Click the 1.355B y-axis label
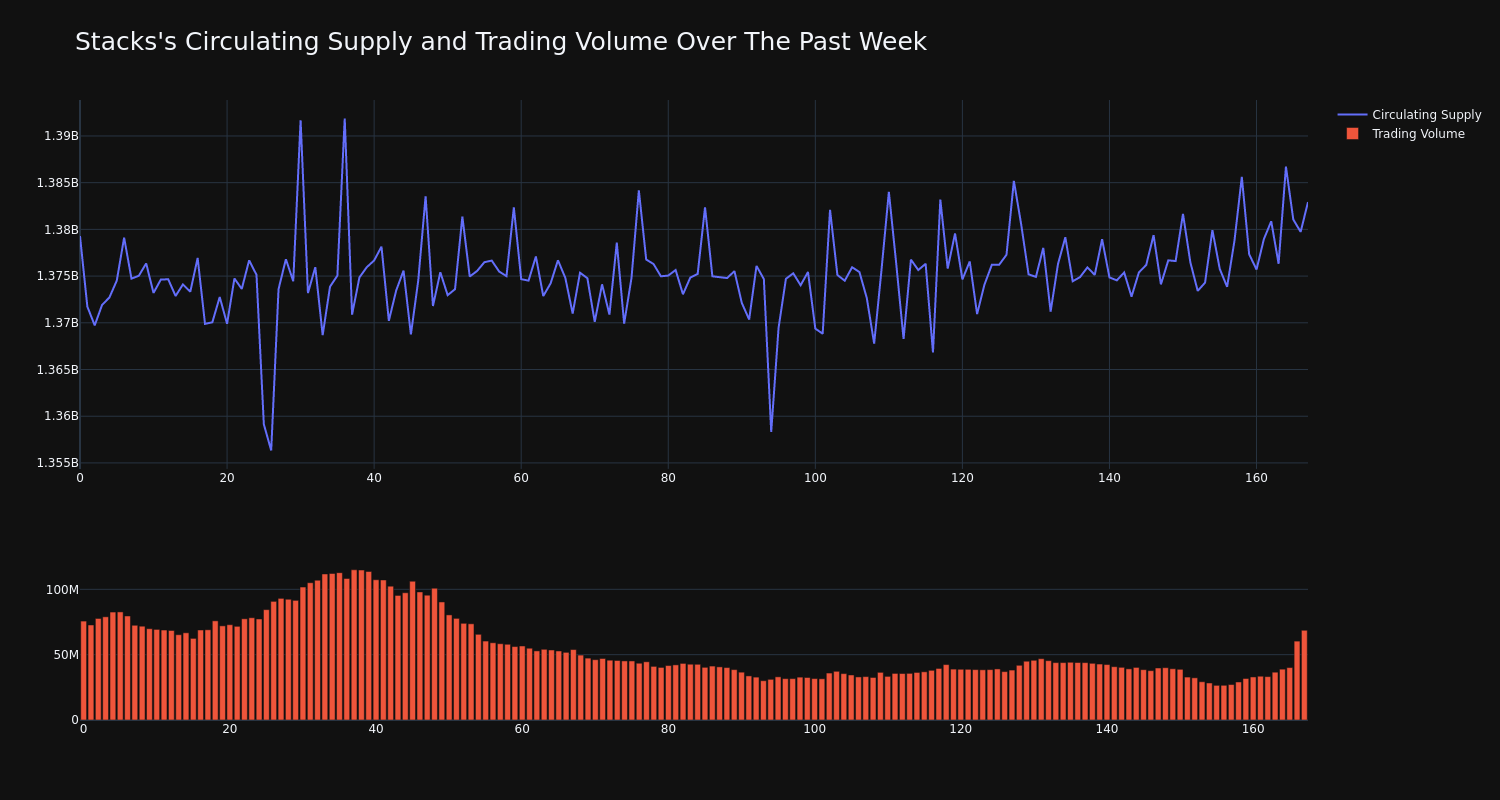This screenshot has height=800, width=1500. 57,463
